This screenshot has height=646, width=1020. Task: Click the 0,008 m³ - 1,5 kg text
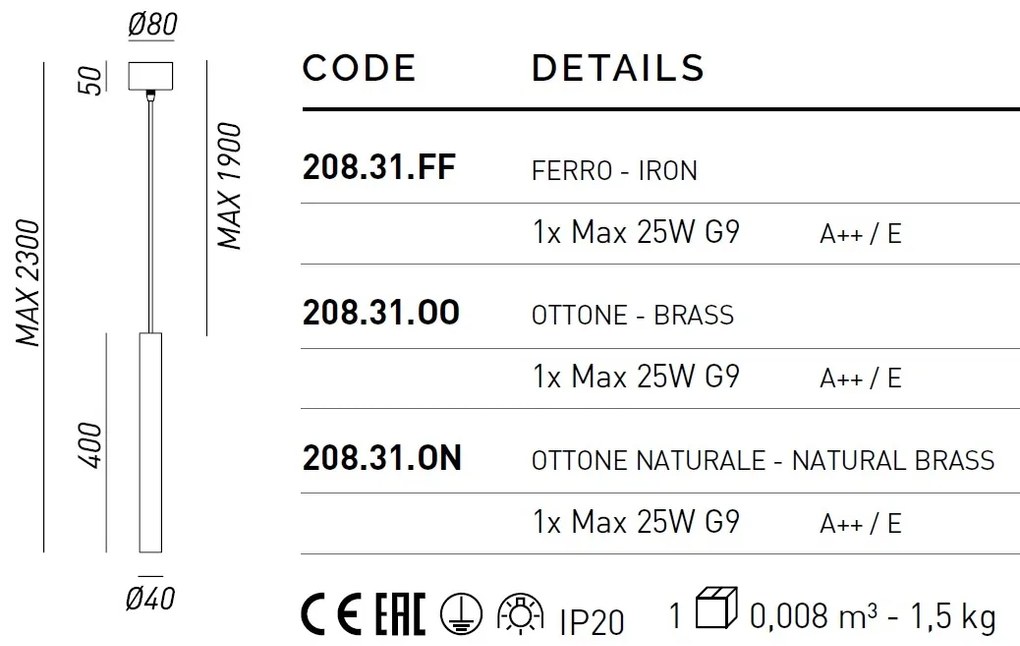click(x=872, y=616)
